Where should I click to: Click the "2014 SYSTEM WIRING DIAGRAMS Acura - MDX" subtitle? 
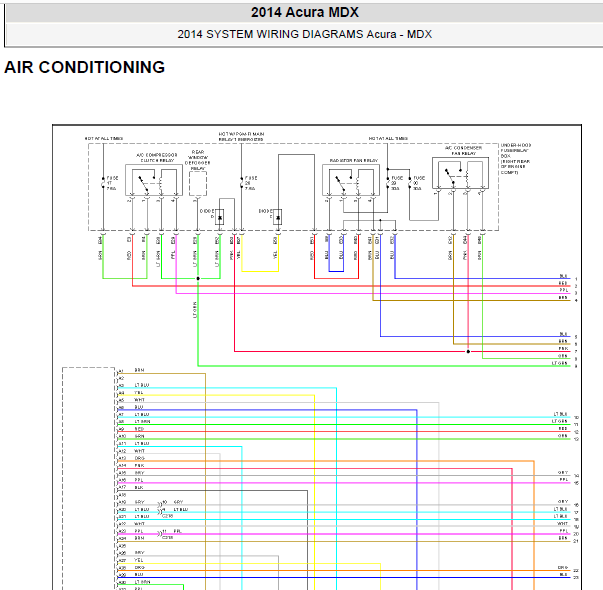pos(305,34)
